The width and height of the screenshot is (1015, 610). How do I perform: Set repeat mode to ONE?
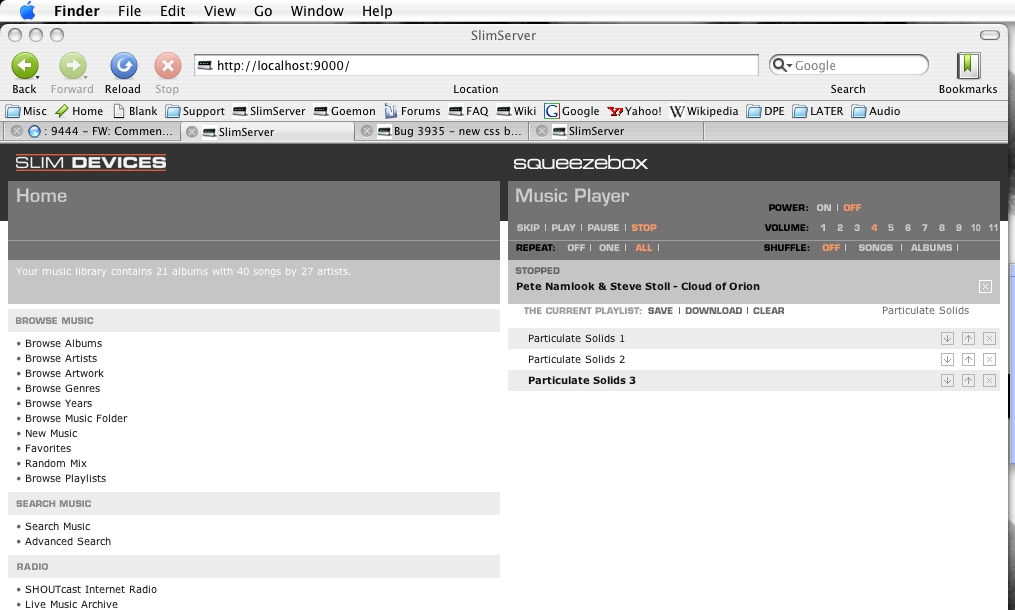pos(609,248)
